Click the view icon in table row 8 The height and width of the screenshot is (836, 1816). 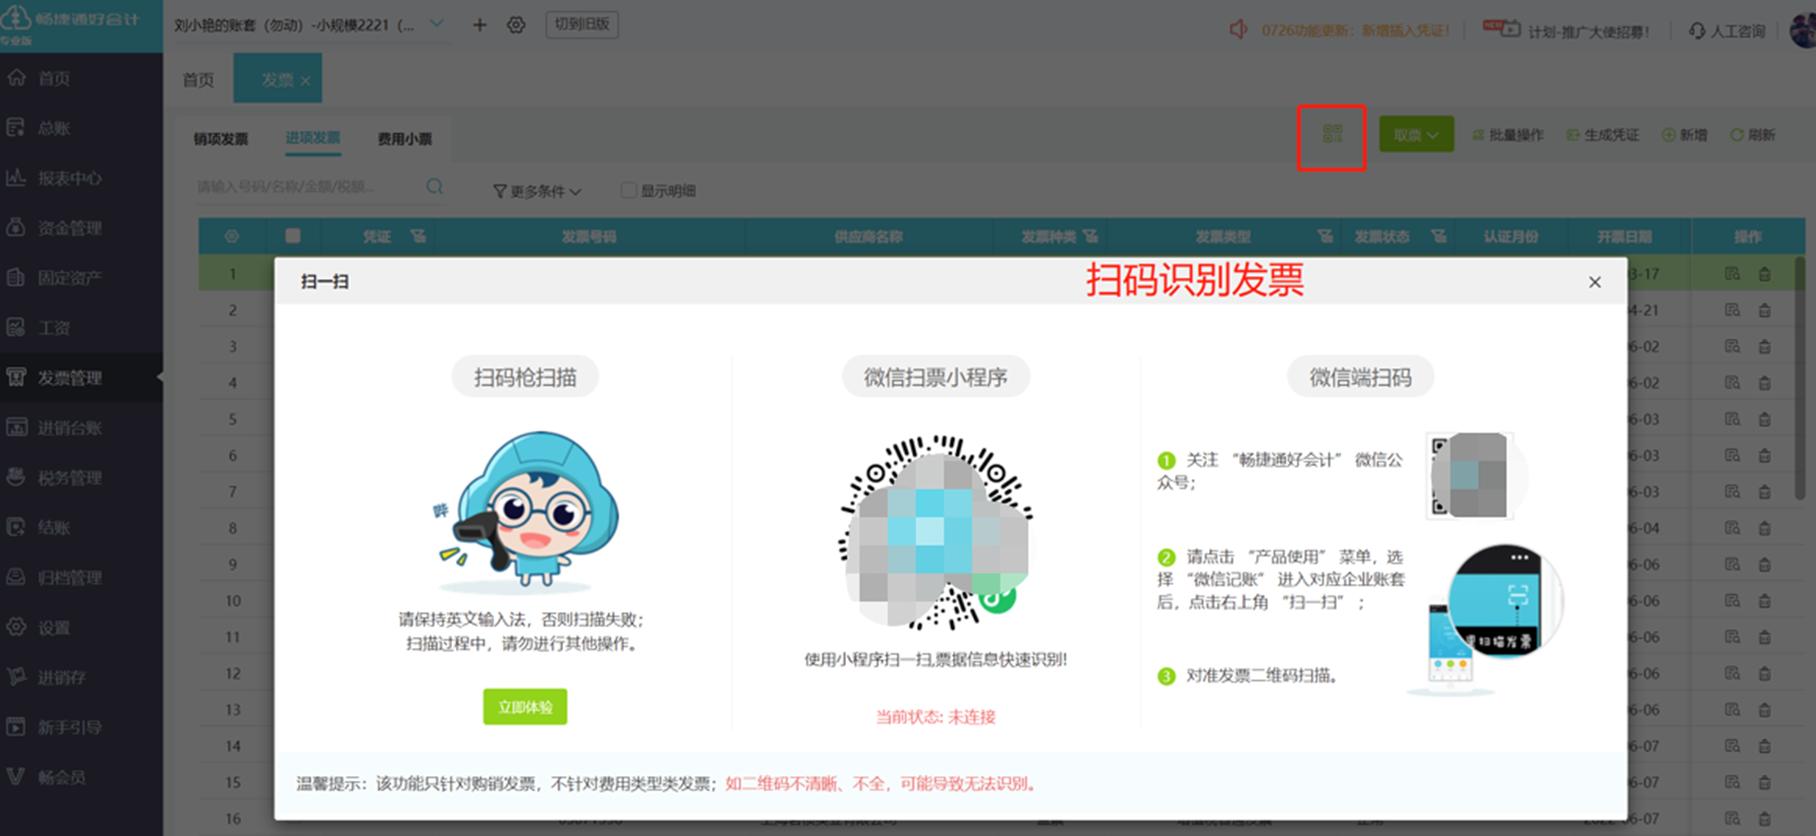[x=1732, y=528]
